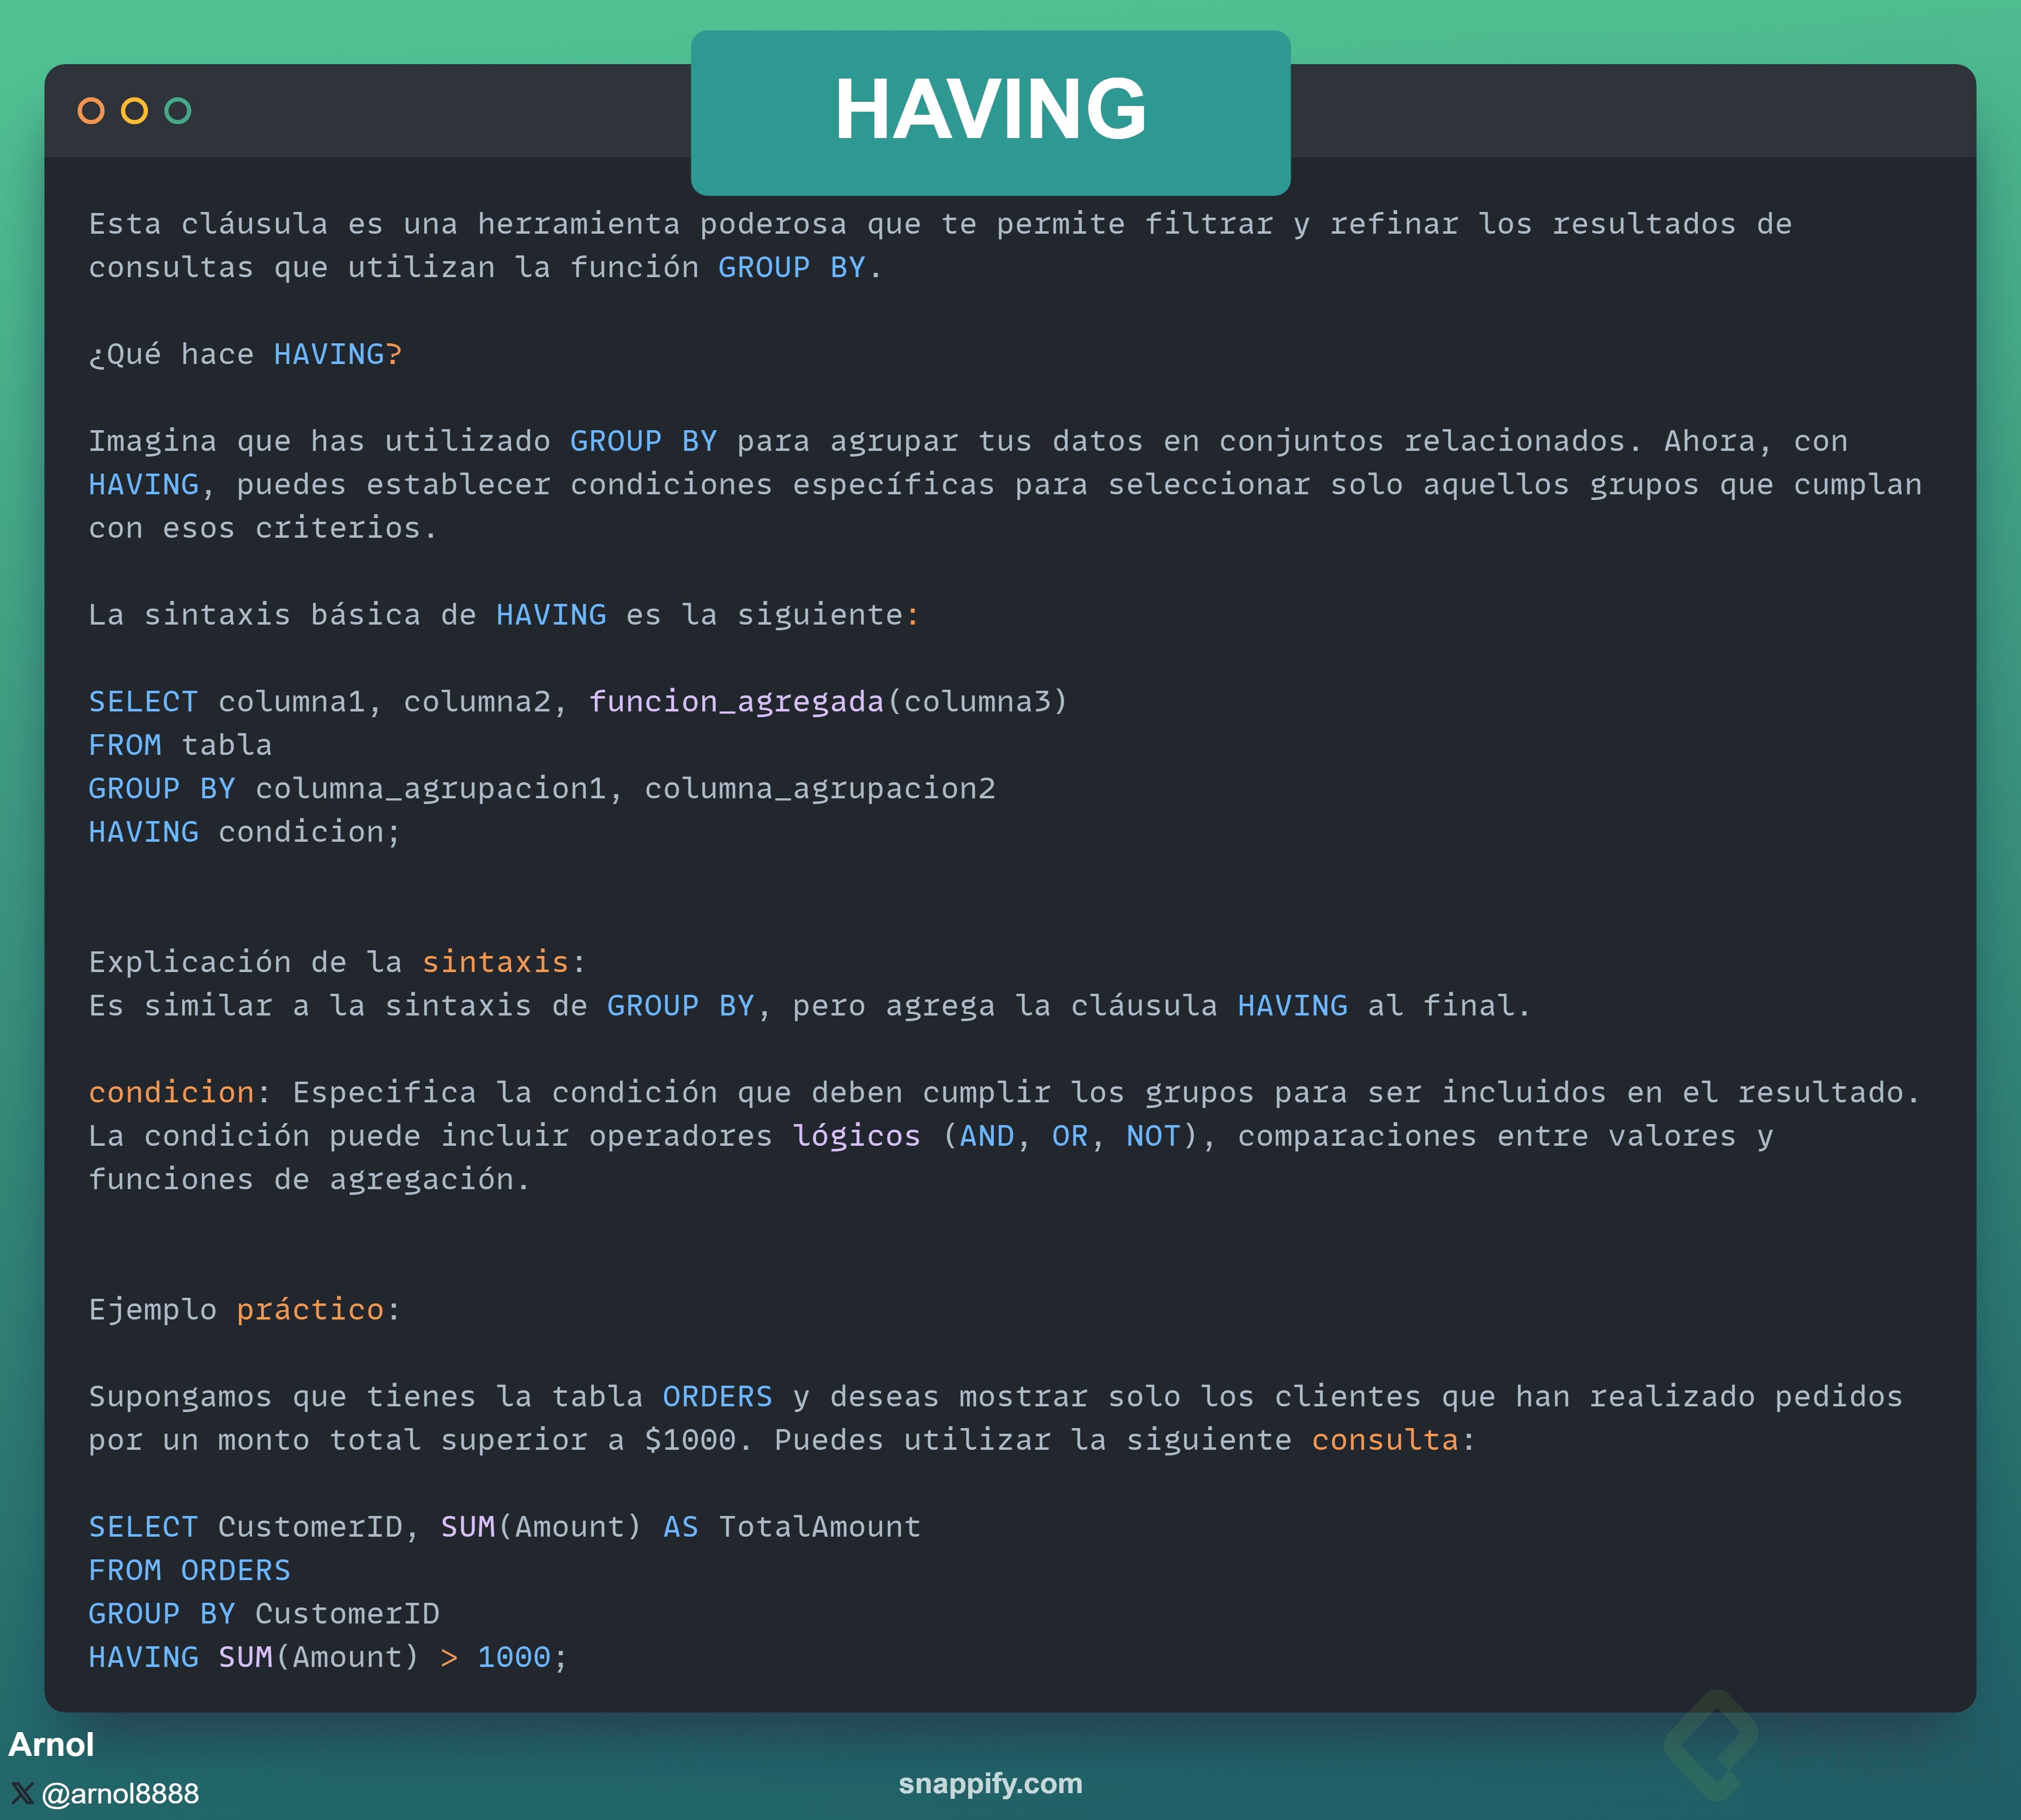Click the green window circle
Screen dimensions: 2021x1820
[x=178, y=111]
